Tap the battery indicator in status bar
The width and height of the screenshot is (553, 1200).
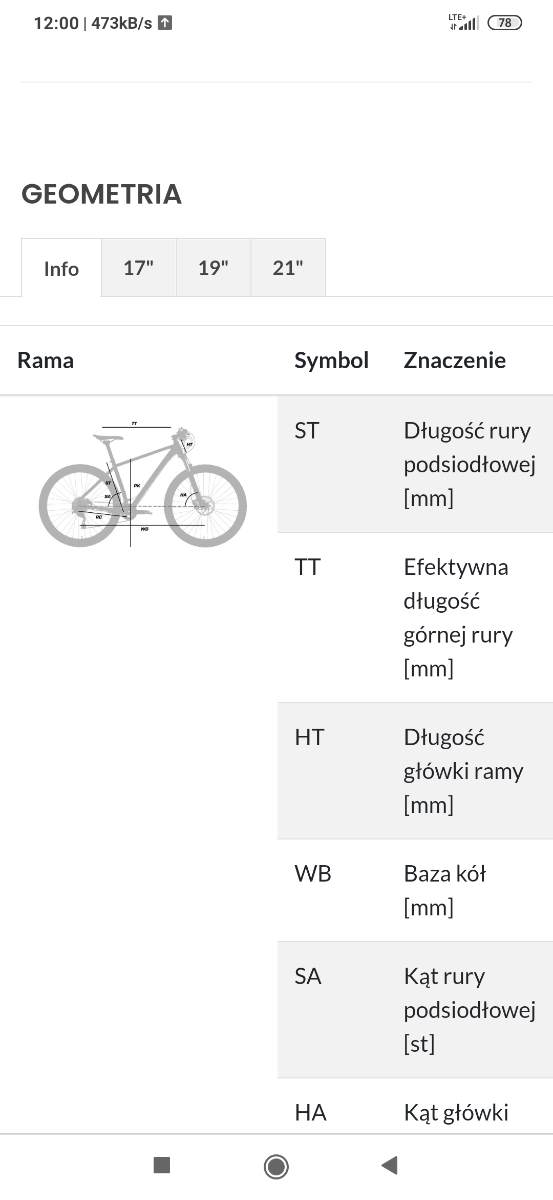(505, 22)
